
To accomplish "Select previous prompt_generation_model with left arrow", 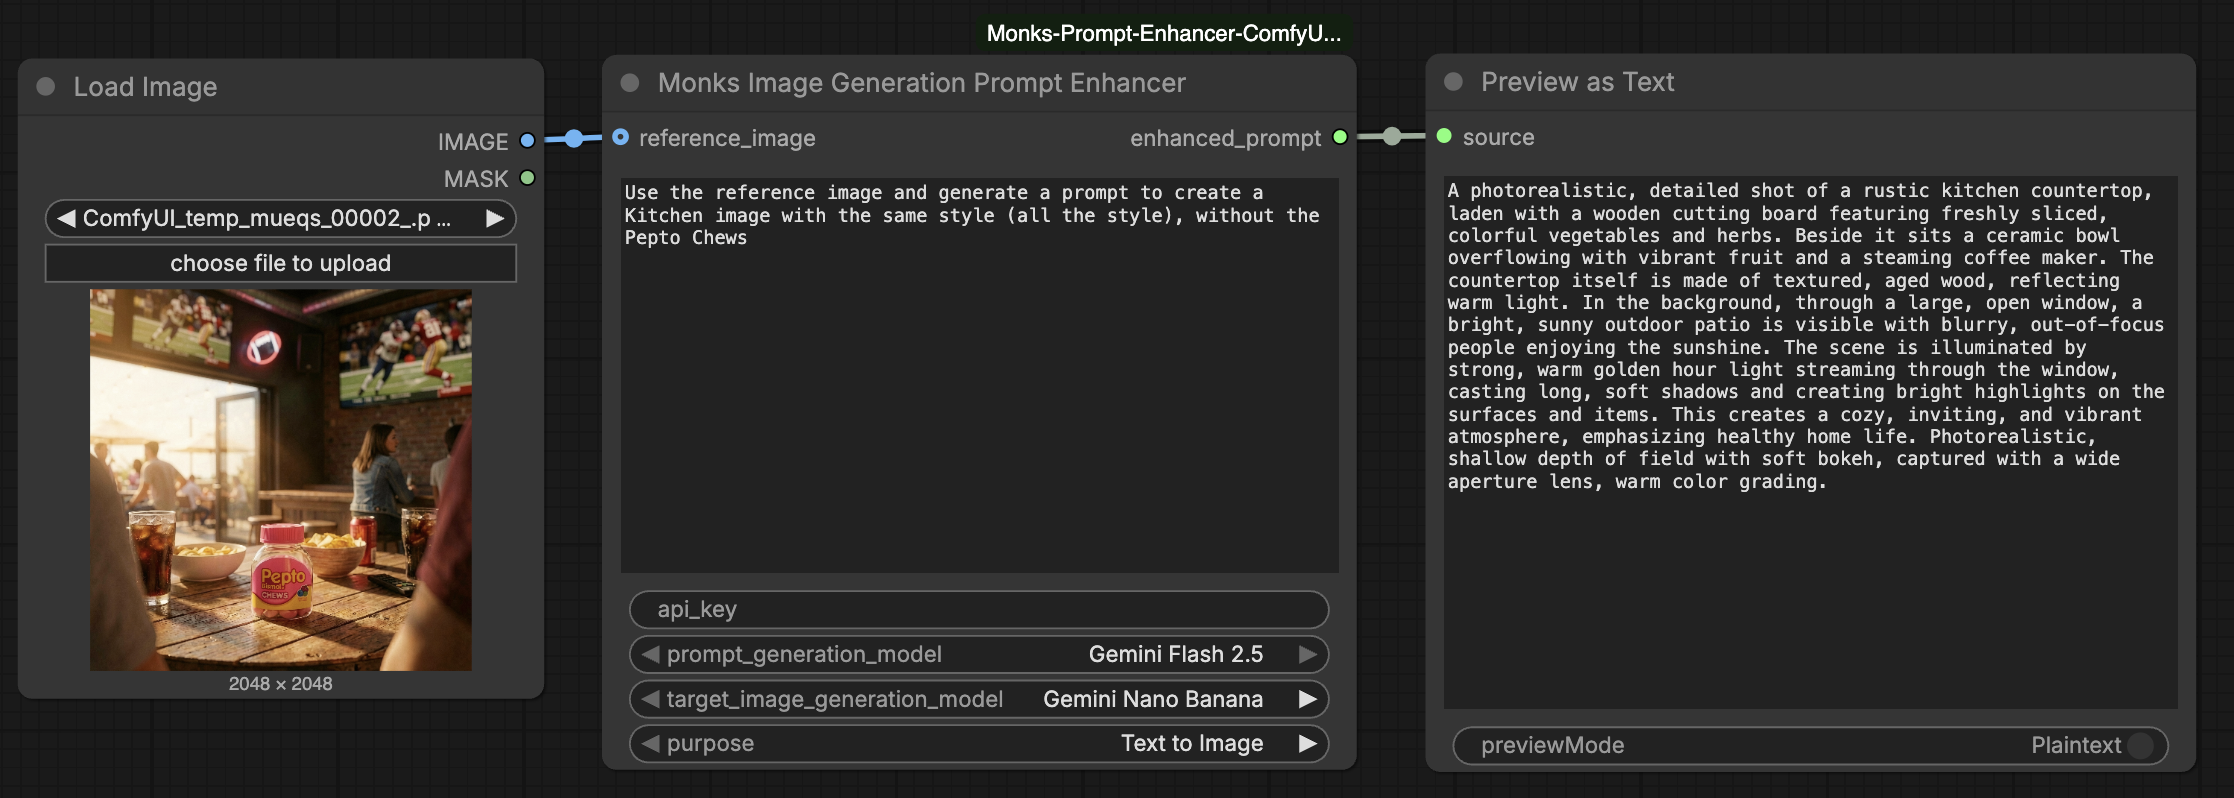I will [651, 654].
